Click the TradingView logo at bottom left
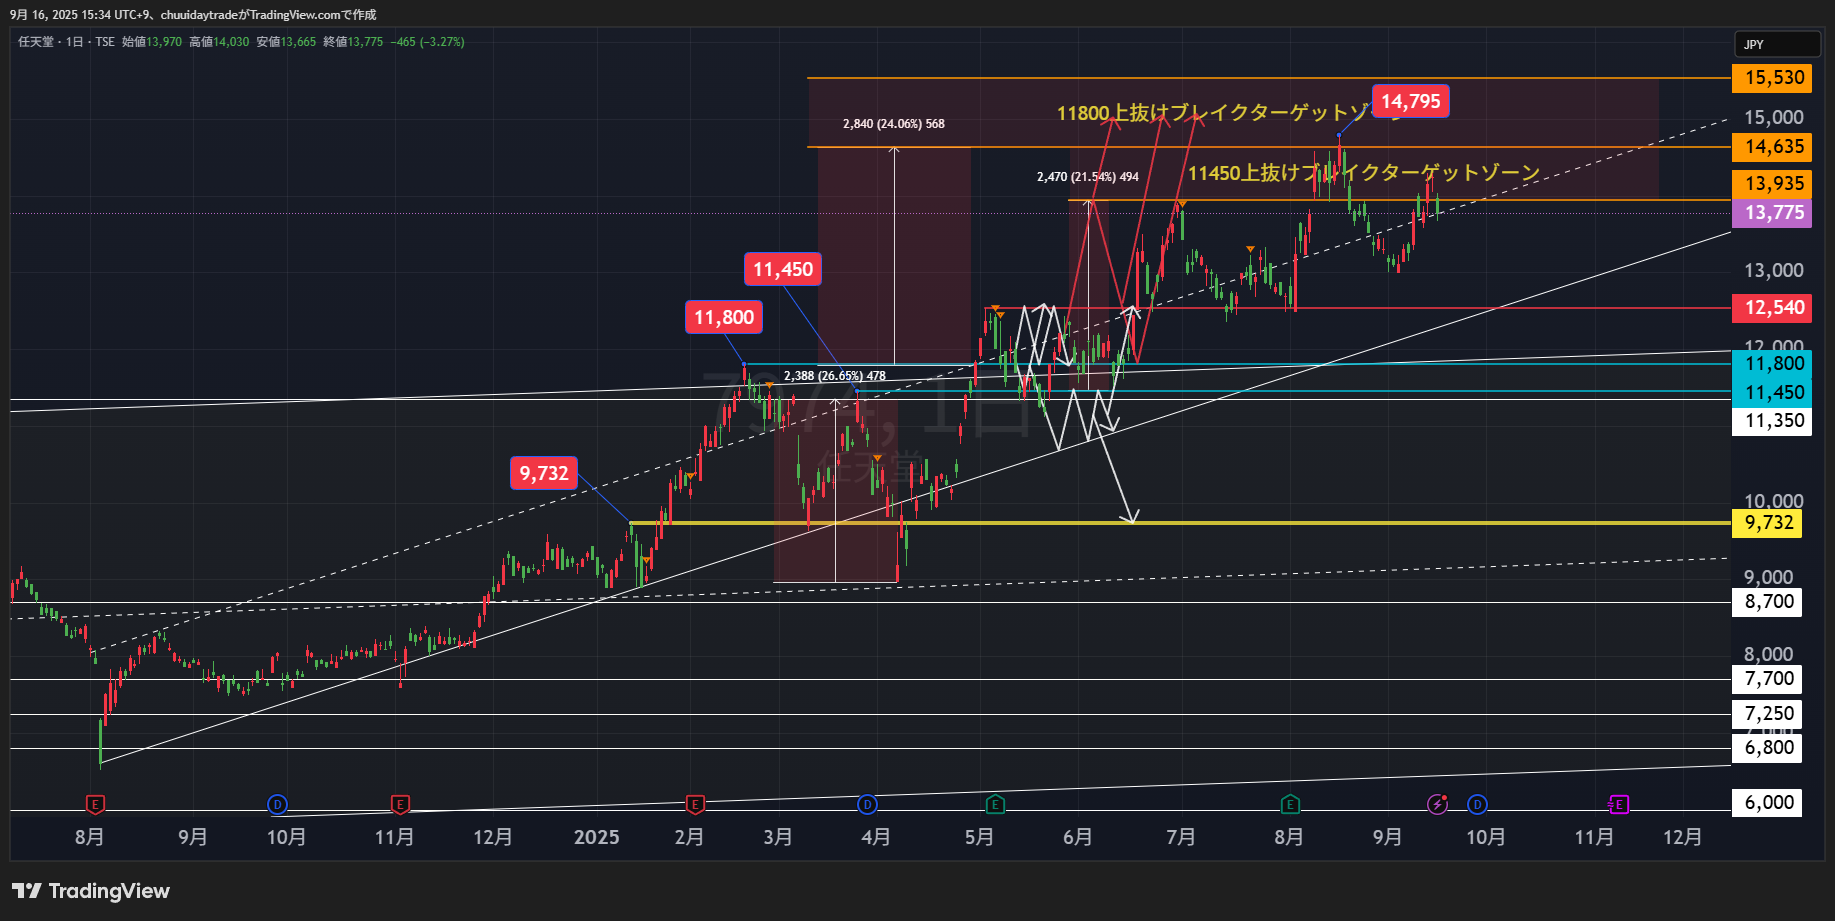The image size is (1835, 921). (x=91, y=891)
